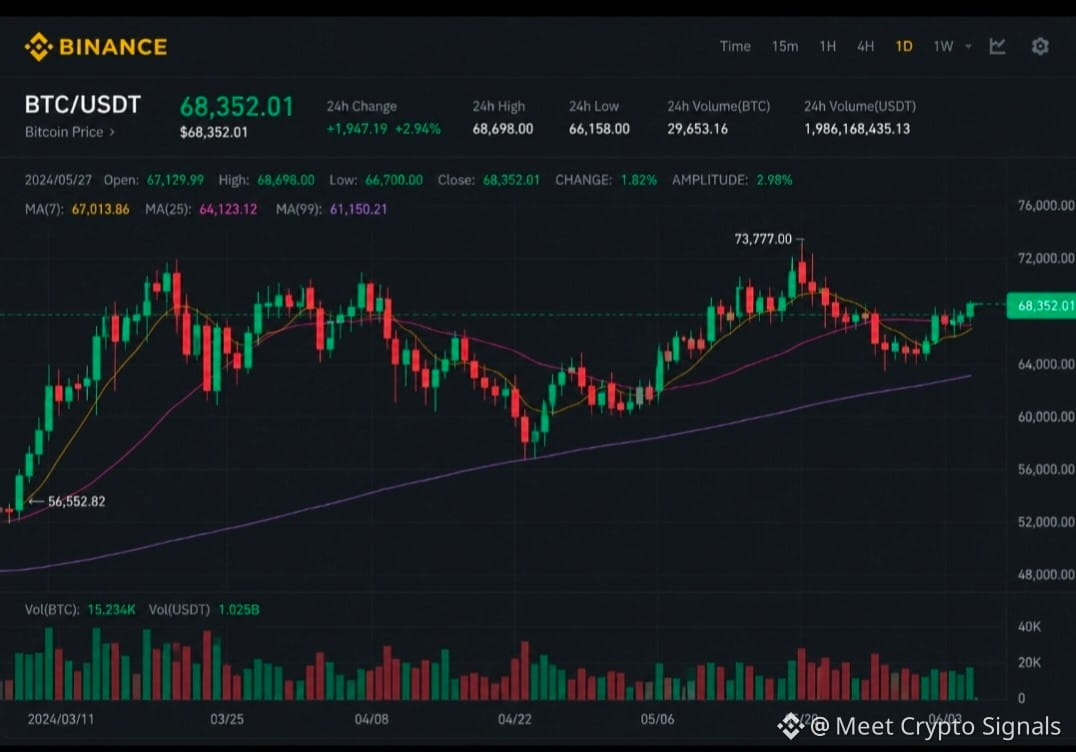Select the 1D interval
Viewport: 1076px width, 752px height.
pyautogui.click(x=904, y=46)
